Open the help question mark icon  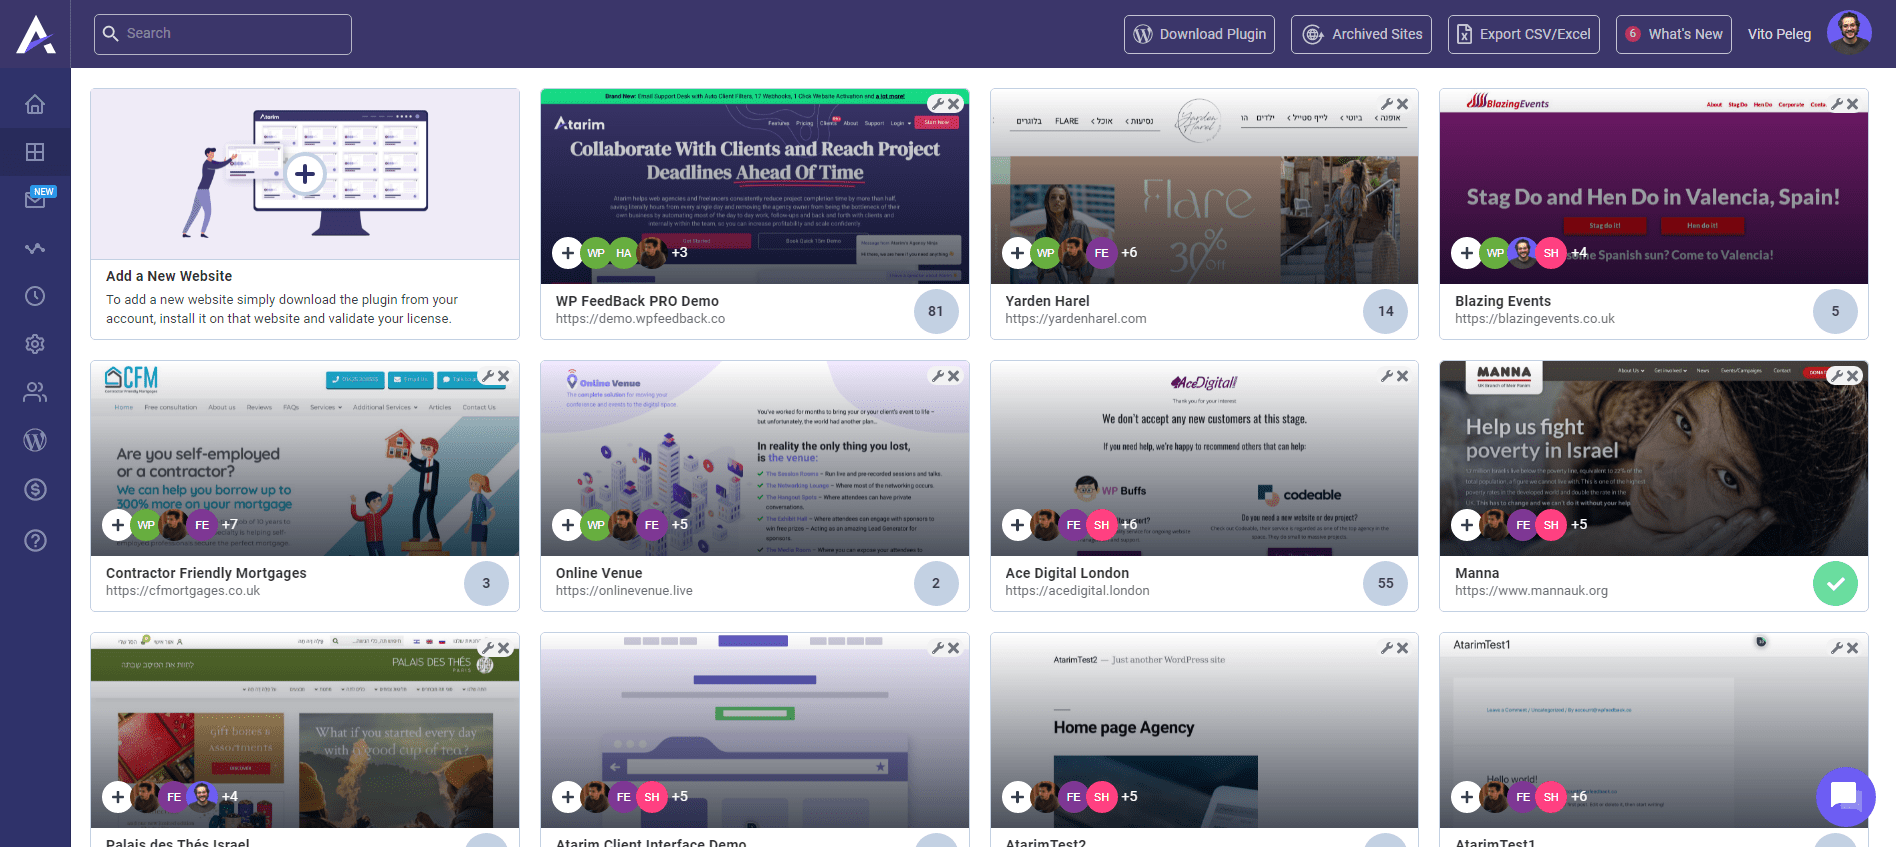pos(35,541)
